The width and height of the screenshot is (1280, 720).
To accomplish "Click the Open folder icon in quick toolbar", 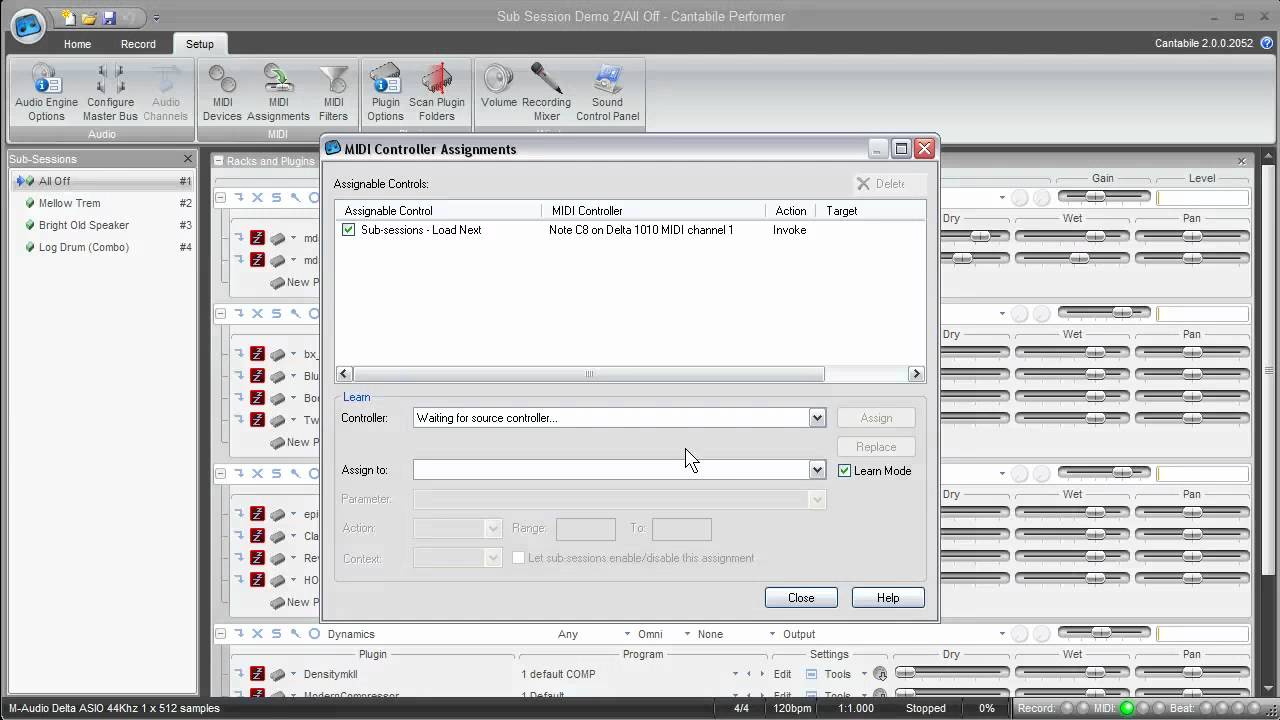I will pyautogui.click(x=88, y=17).
